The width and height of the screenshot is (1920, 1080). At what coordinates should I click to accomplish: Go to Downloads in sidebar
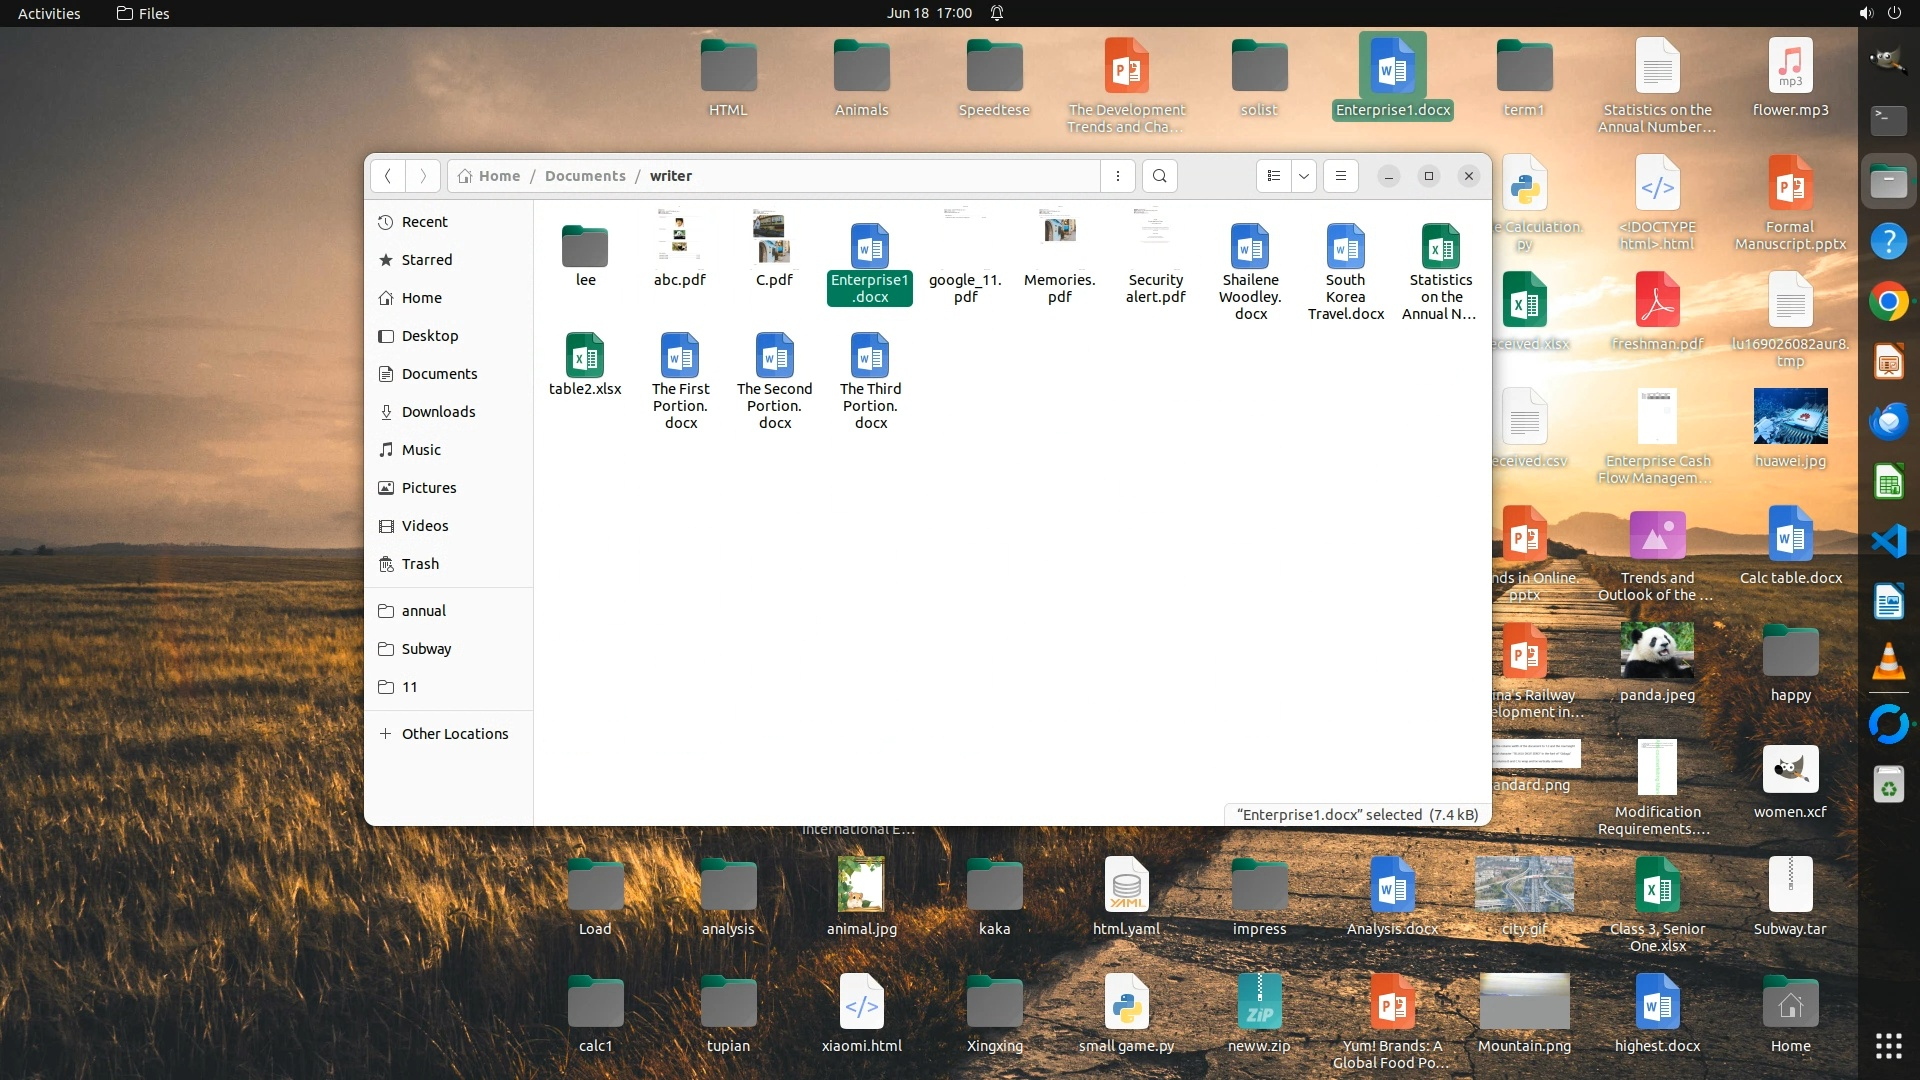tap(438, 412)
